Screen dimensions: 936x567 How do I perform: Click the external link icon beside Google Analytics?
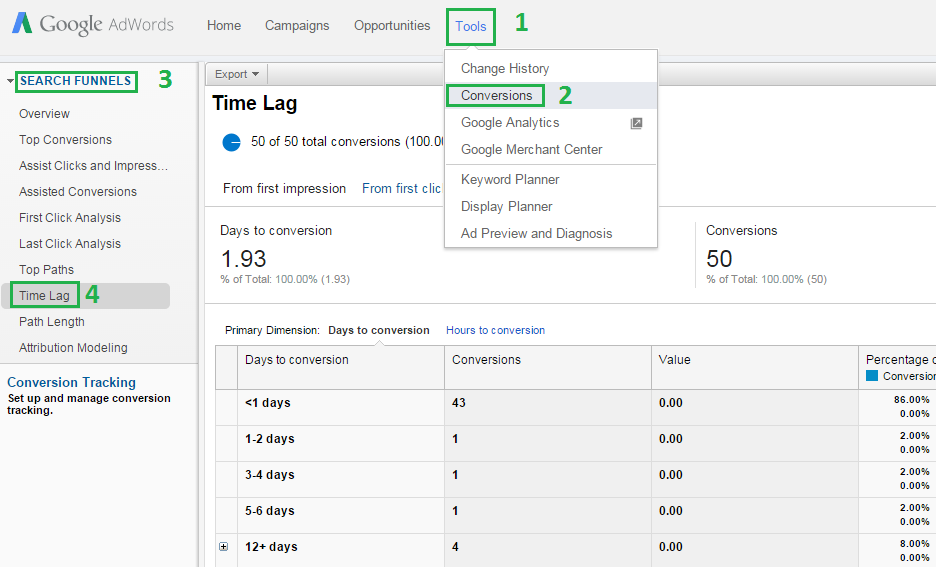(636, 124)
